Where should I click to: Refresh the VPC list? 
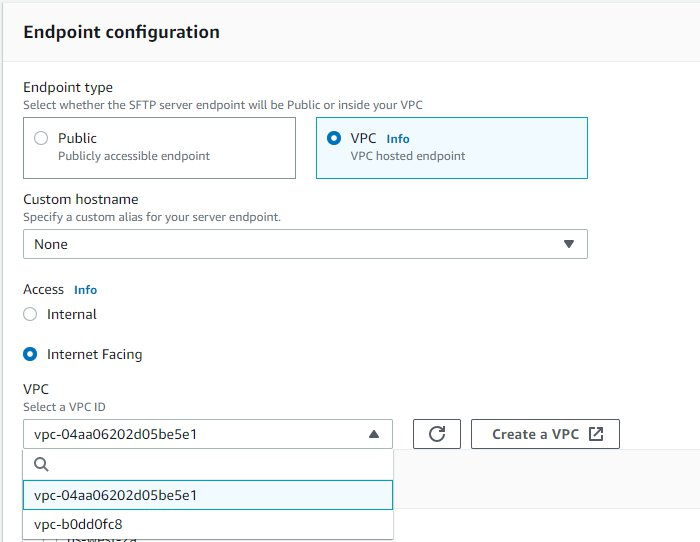pyautogui.click(x=437, y=434)
